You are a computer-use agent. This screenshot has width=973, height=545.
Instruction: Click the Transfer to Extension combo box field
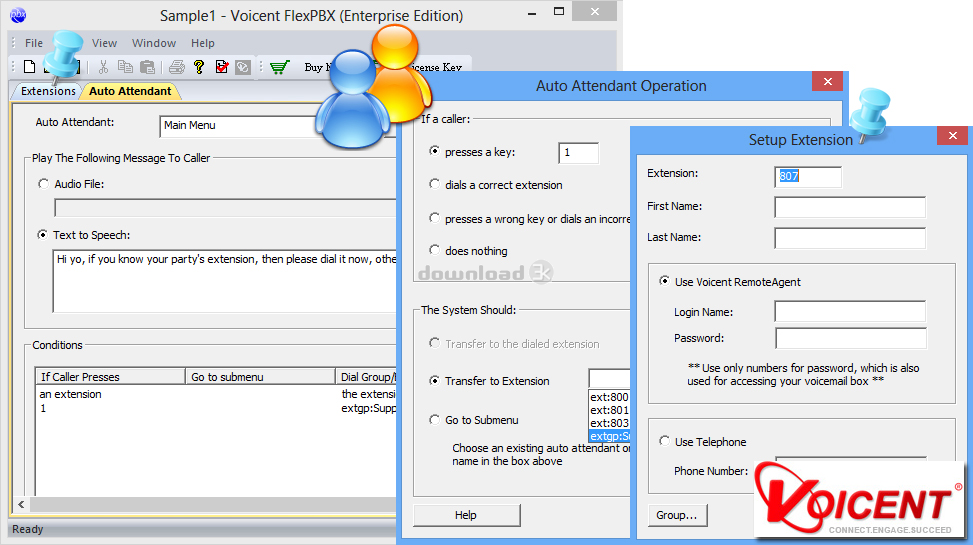pyautogui.click(x=609, y=378)
